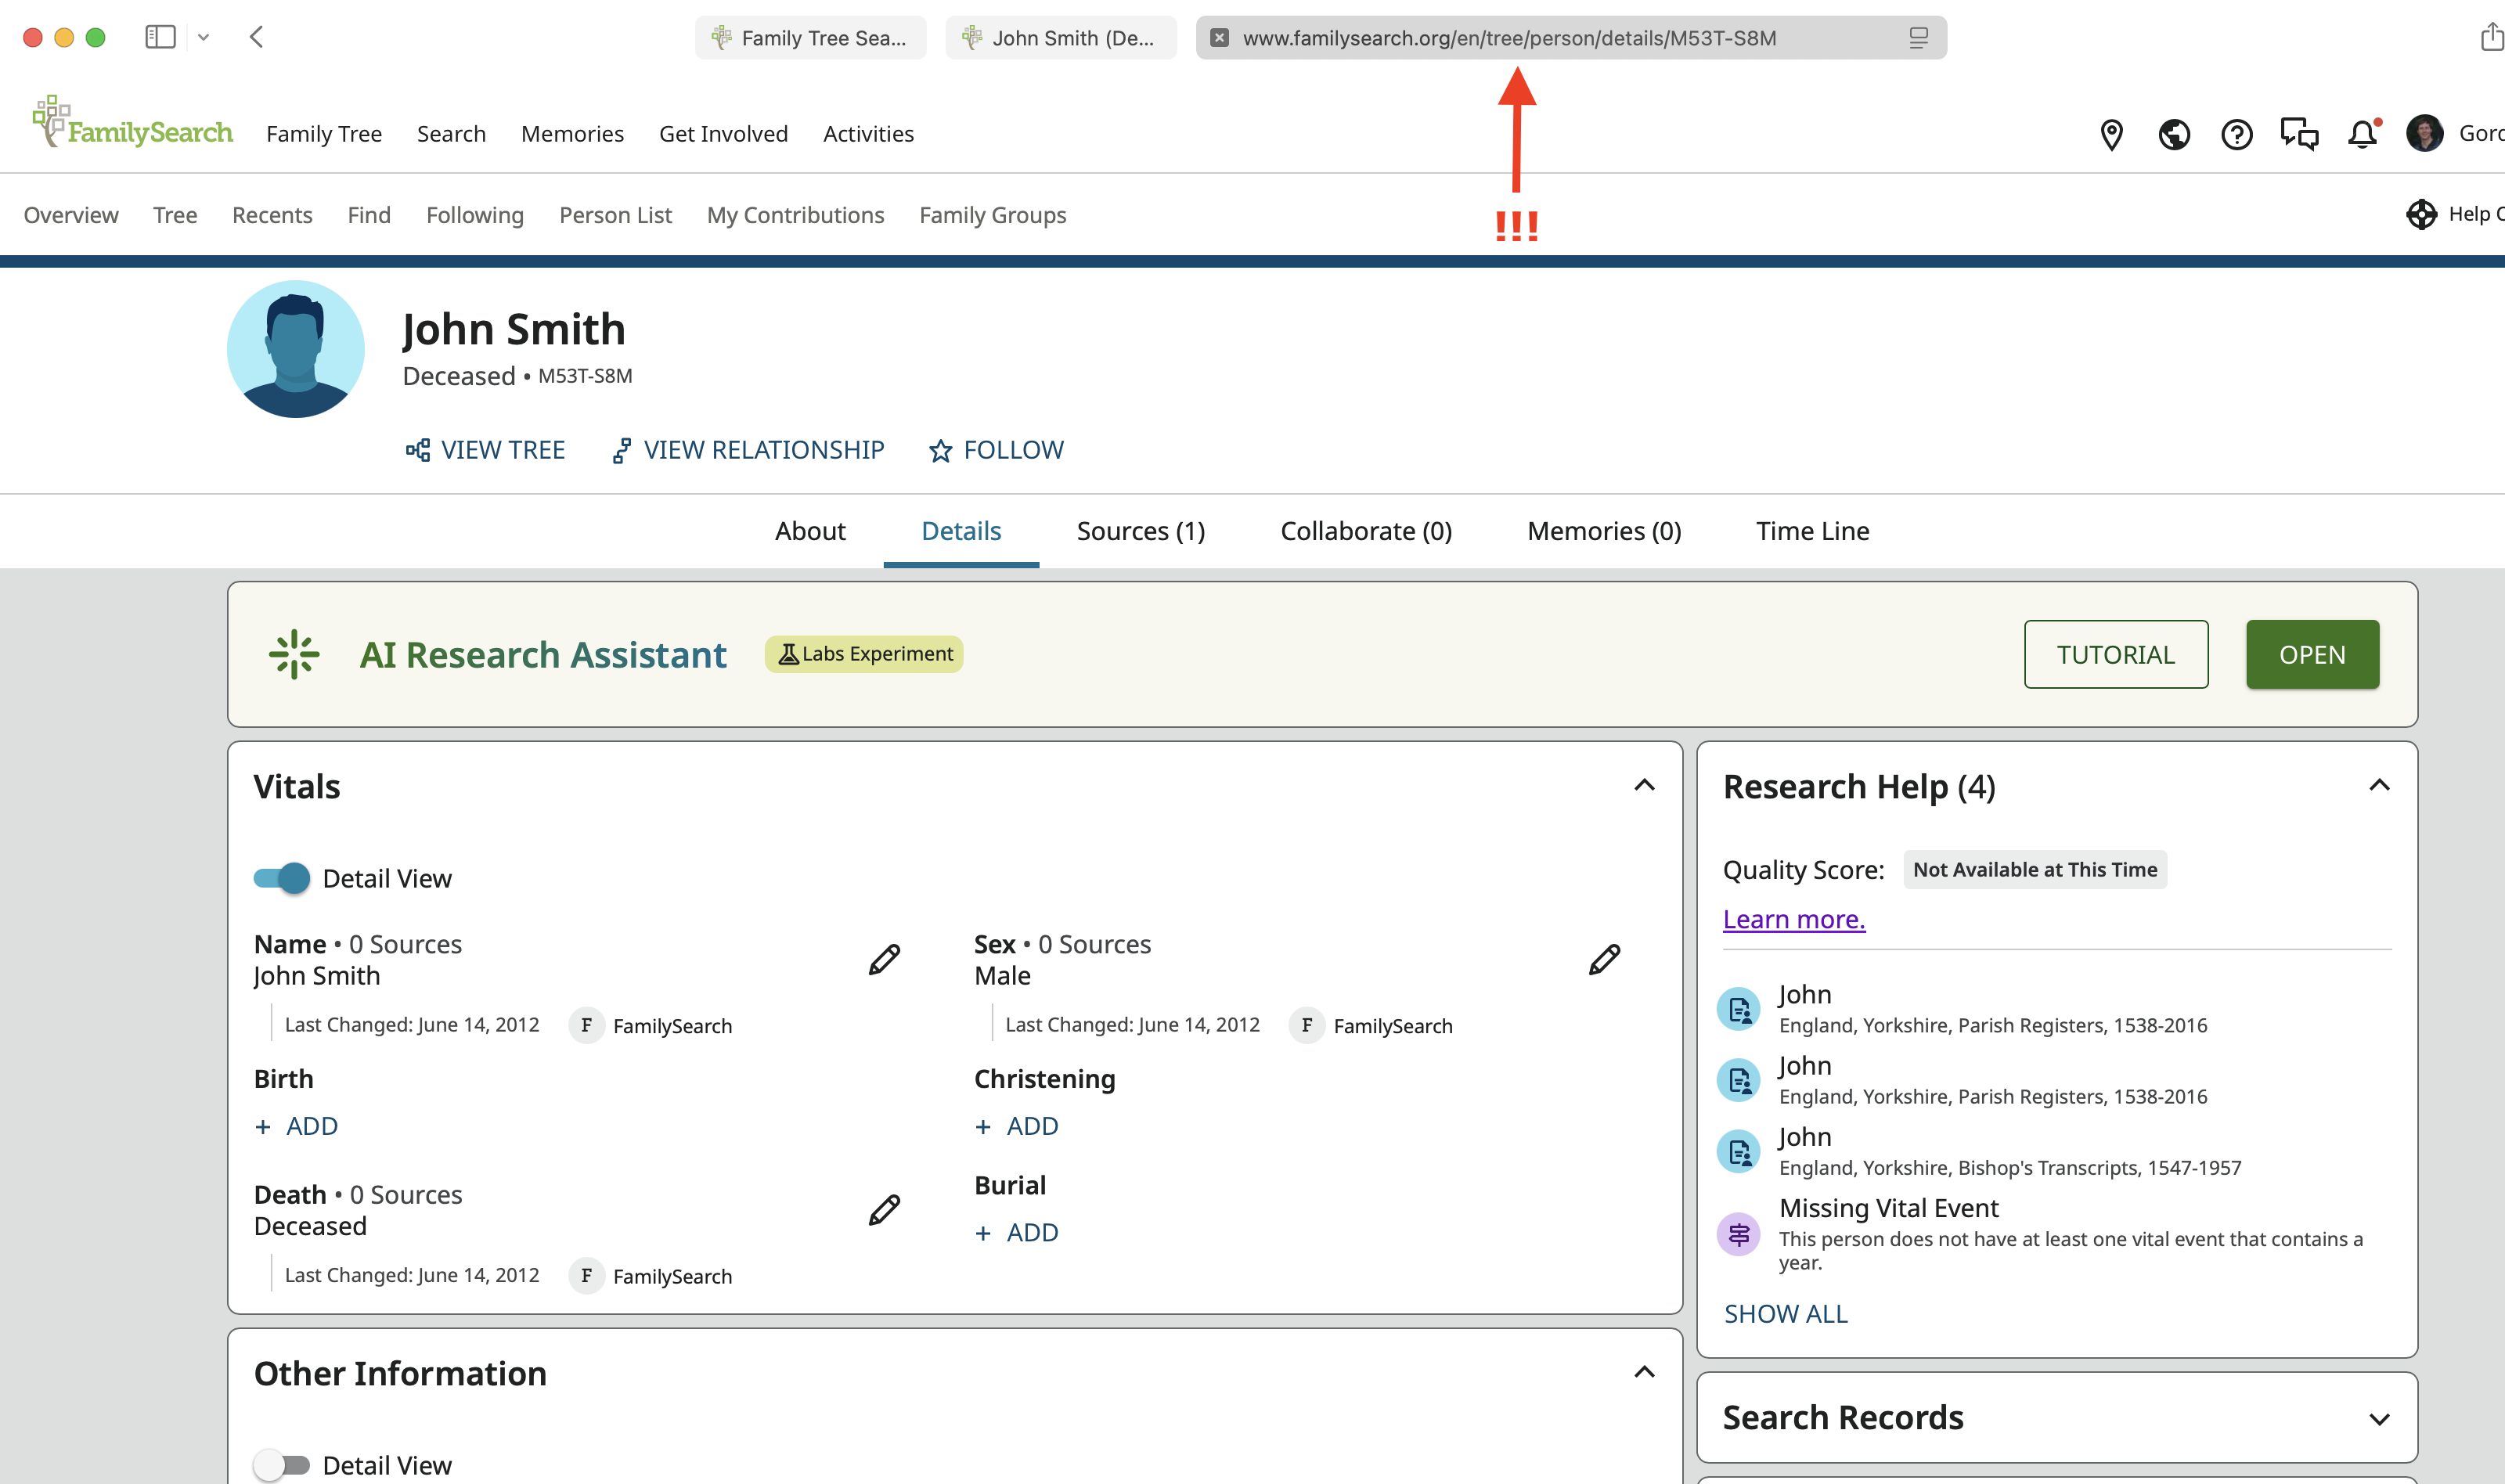2505x1484 pixels.
Task: Click VIEW RELATIONSHIP button
Action: [x=748, y=450]
